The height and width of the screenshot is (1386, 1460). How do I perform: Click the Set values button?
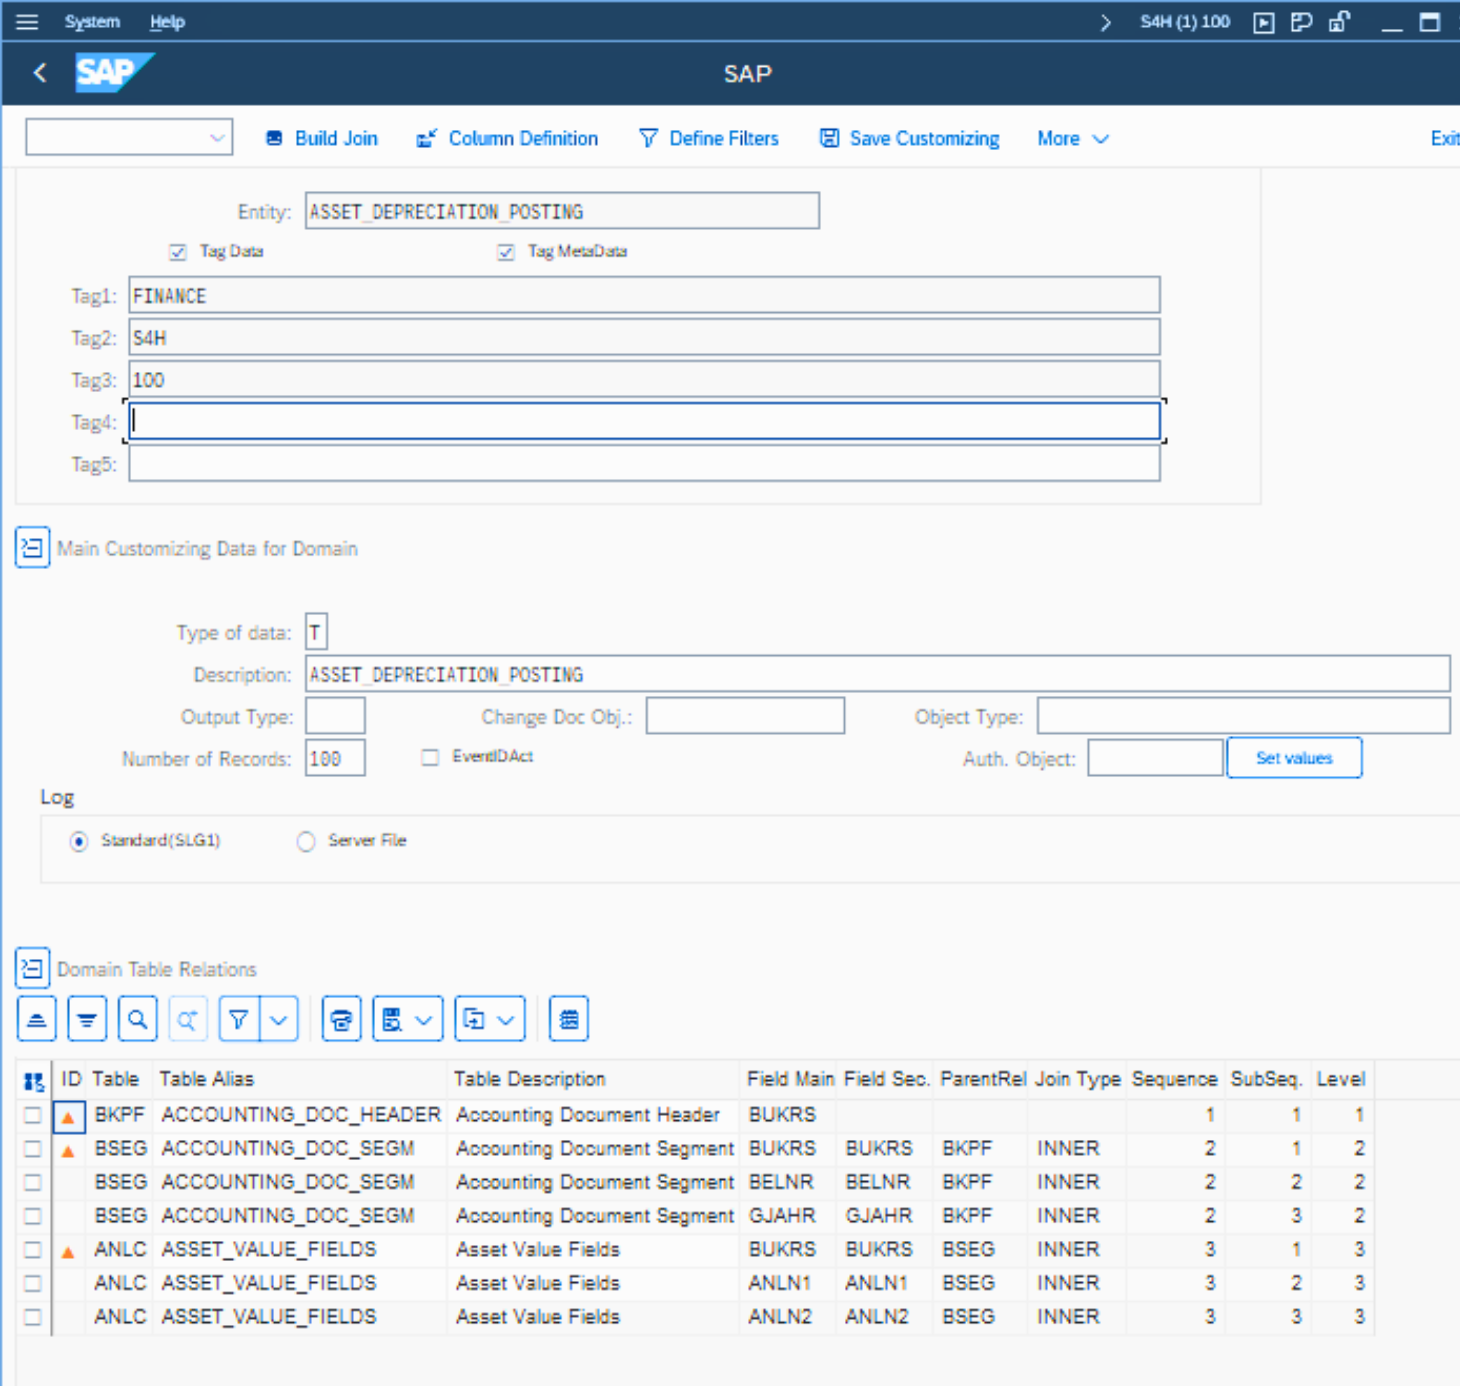coord(1293,757)
